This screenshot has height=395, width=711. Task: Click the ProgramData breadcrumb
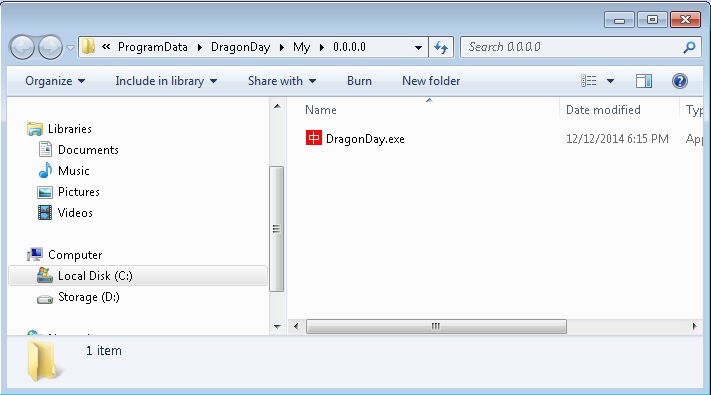pyautogui.click(x=152, y=47)
